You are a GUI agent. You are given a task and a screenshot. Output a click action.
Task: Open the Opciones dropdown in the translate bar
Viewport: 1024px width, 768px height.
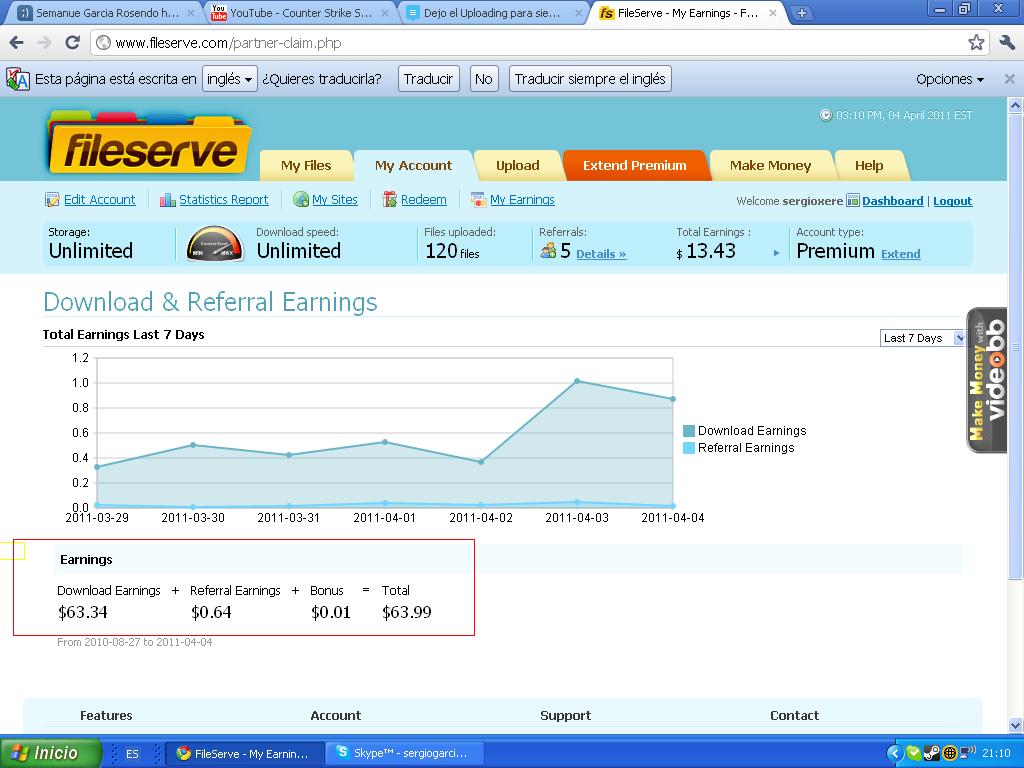point(950,79)
